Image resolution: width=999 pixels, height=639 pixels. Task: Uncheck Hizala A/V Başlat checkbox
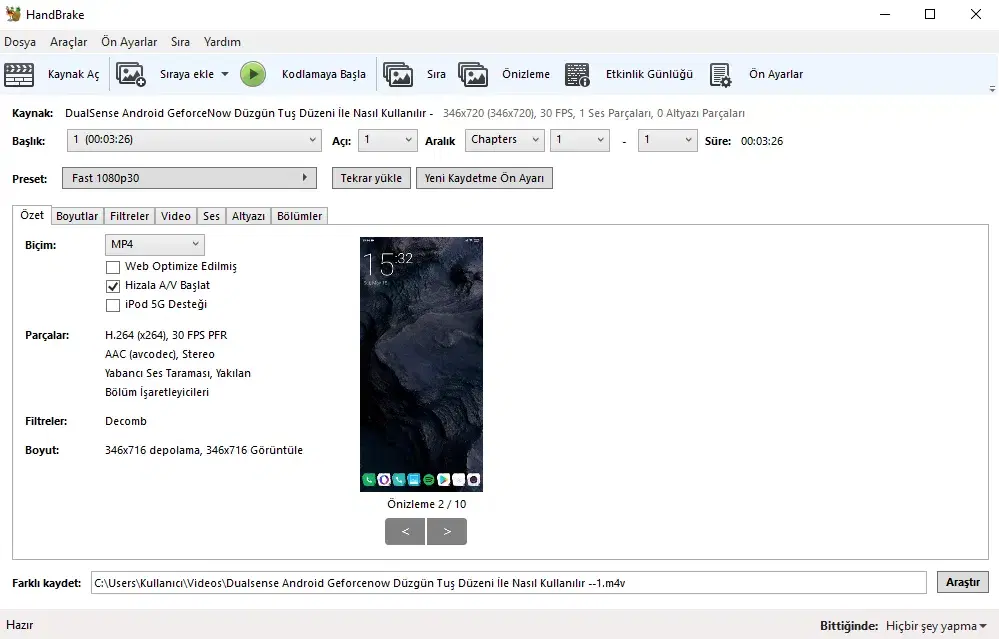[x=113, y=286]
